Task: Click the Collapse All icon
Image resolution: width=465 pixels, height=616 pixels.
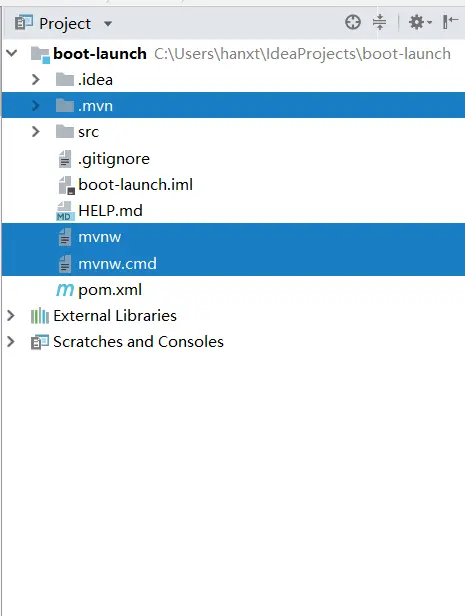Action: click(379, 22)
